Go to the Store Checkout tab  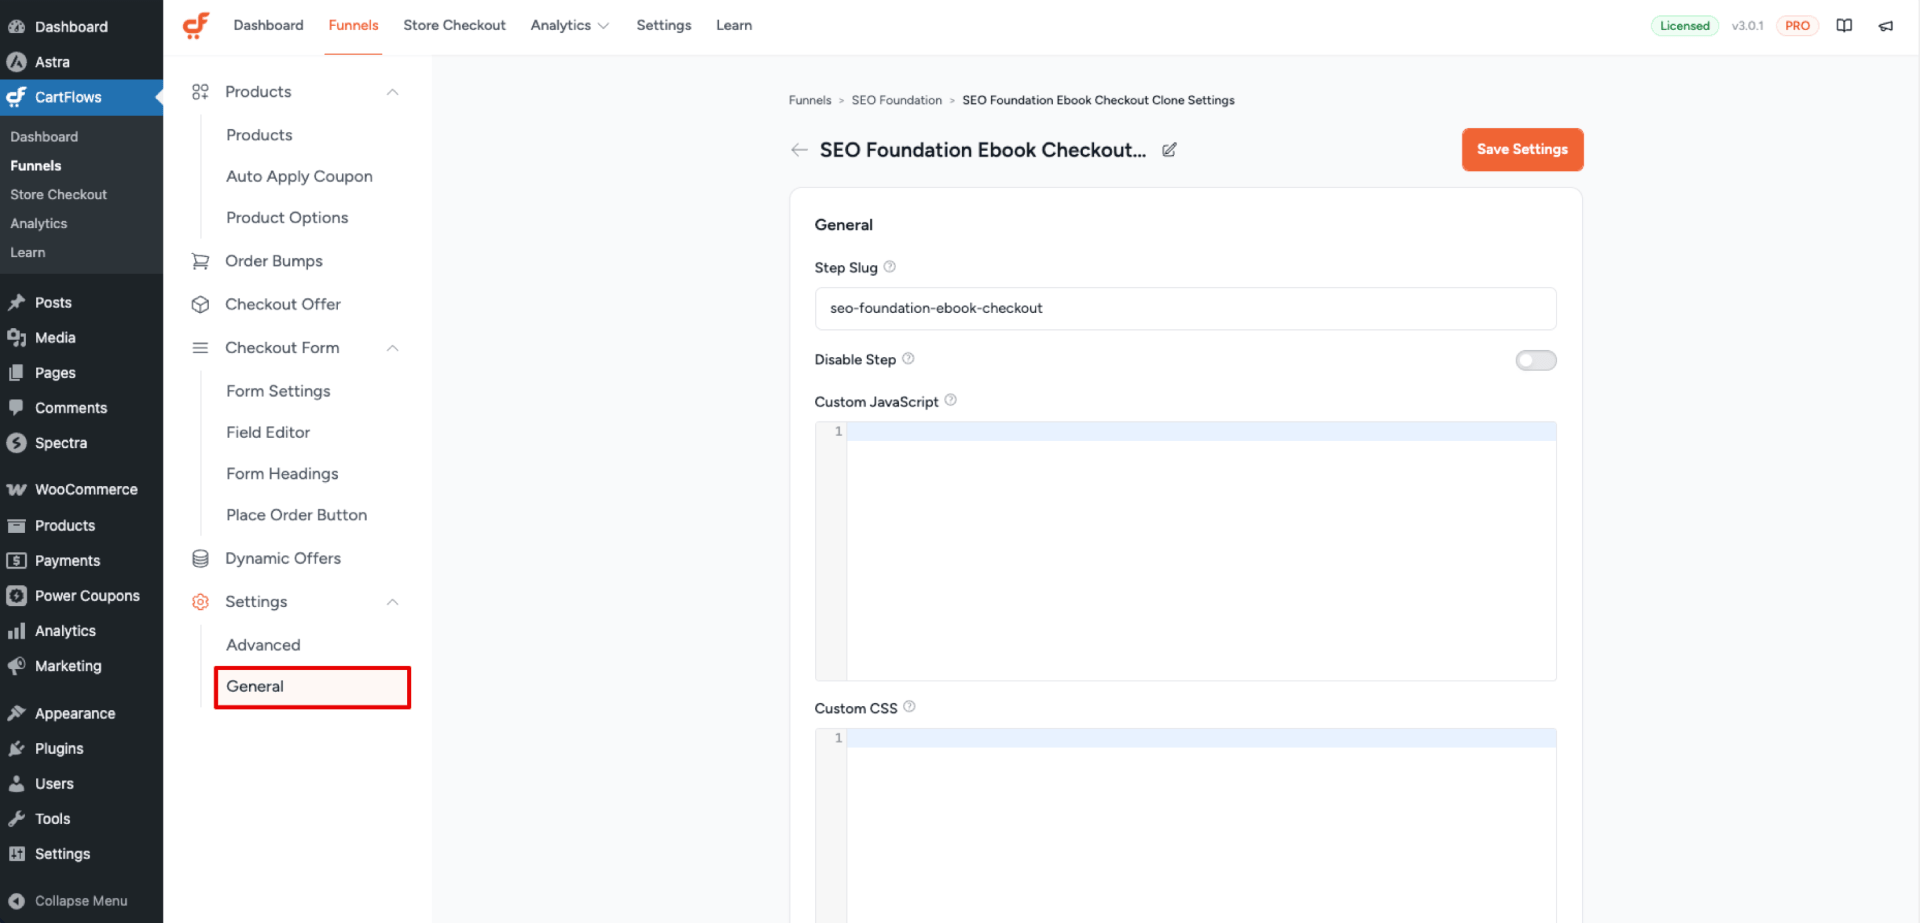pyautogui.click(x=455, y=25)
